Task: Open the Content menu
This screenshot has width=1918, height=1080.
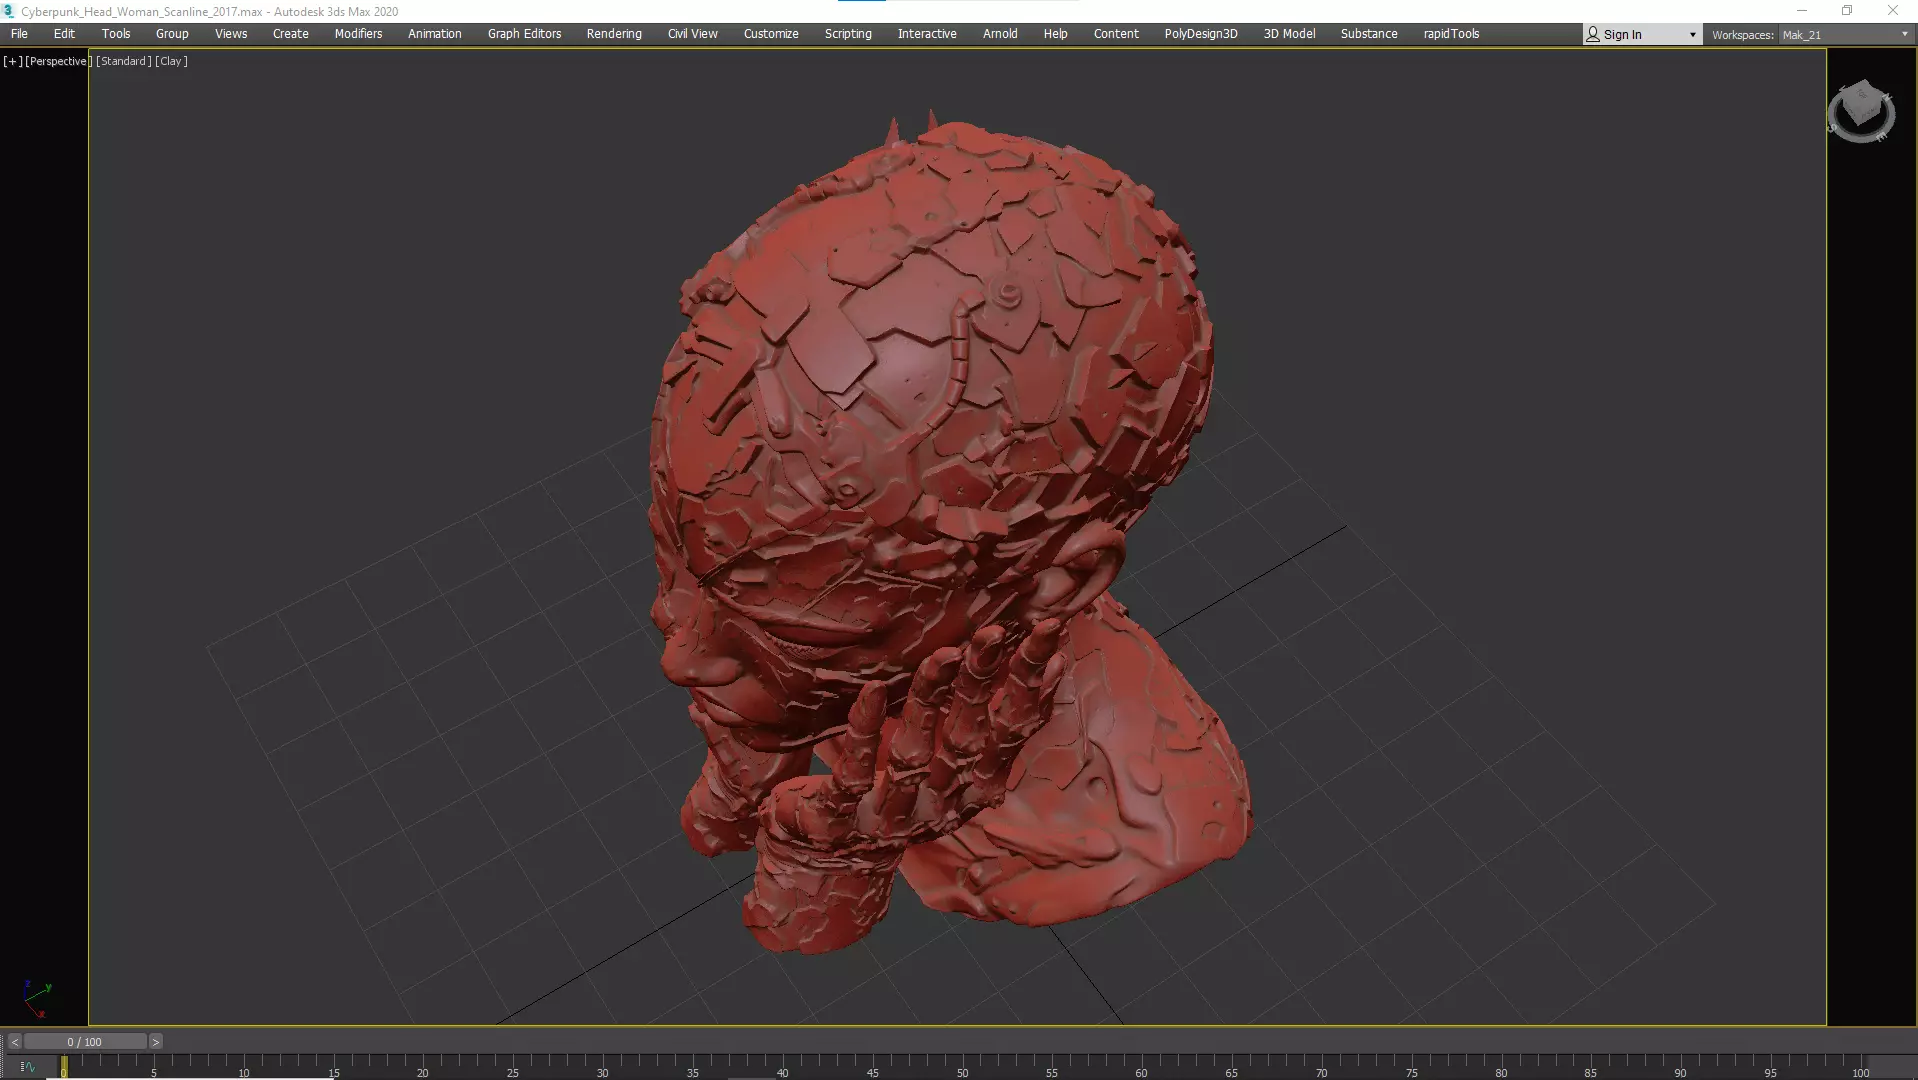Action: (1116, 34)
